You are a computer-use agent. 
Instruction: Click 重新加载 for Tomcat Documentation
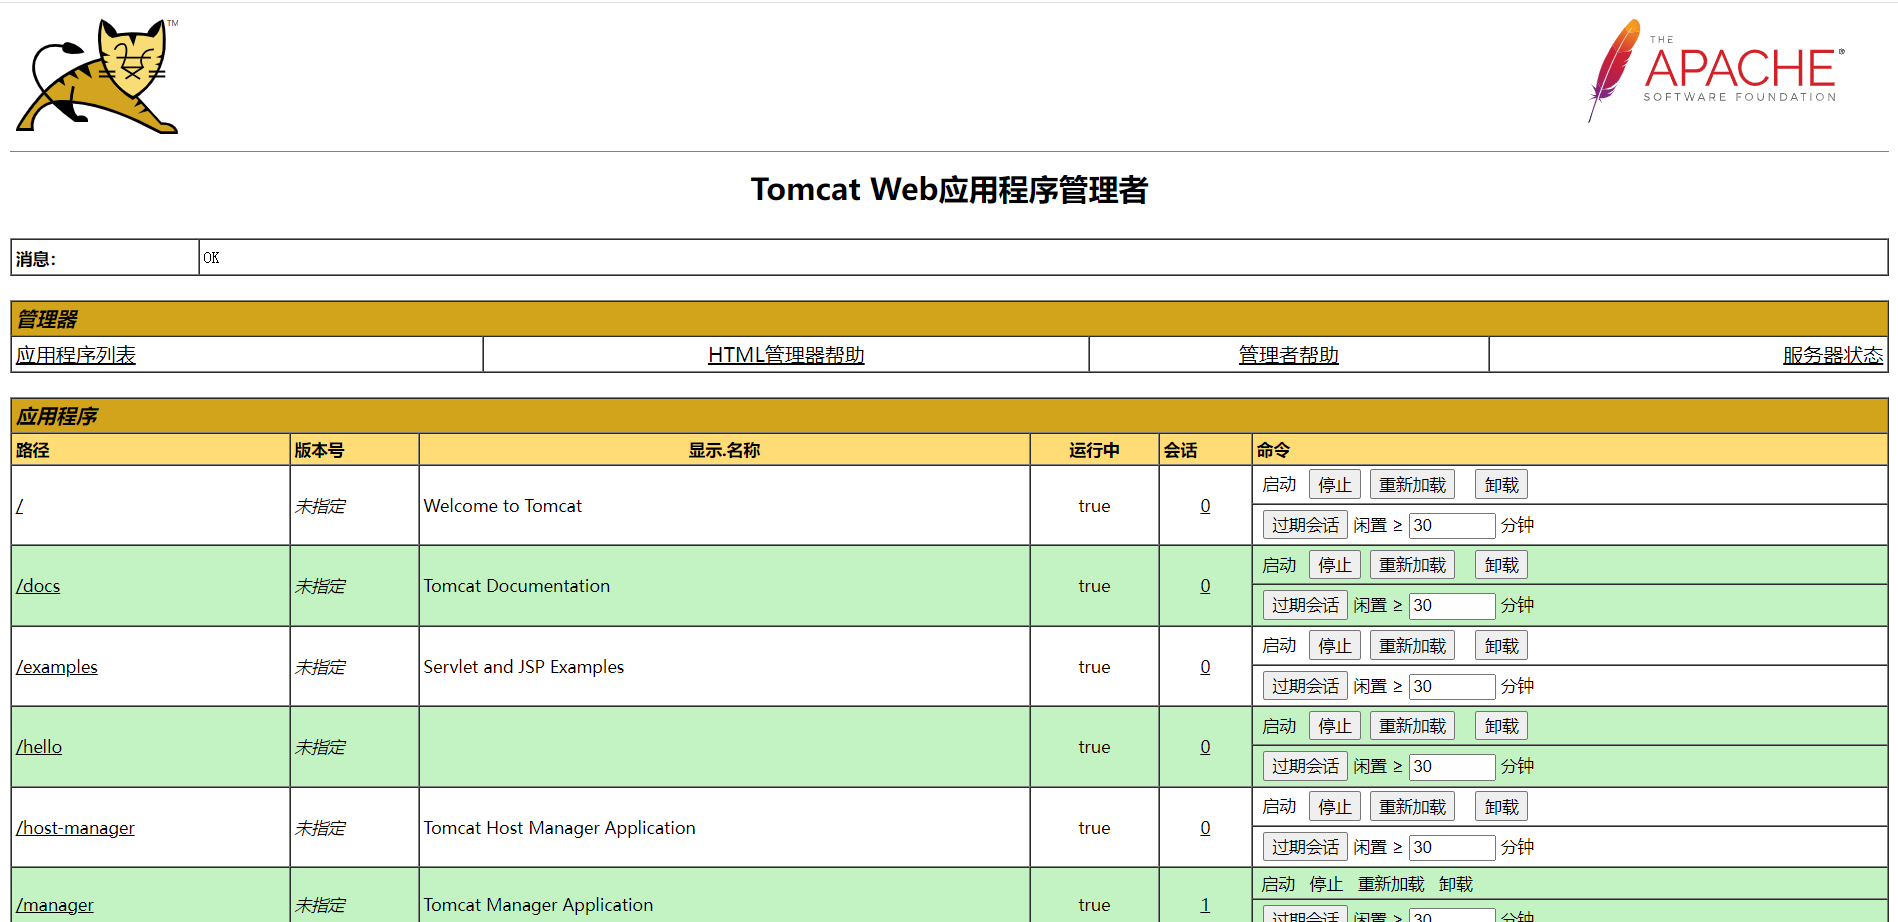(1411, 564)
